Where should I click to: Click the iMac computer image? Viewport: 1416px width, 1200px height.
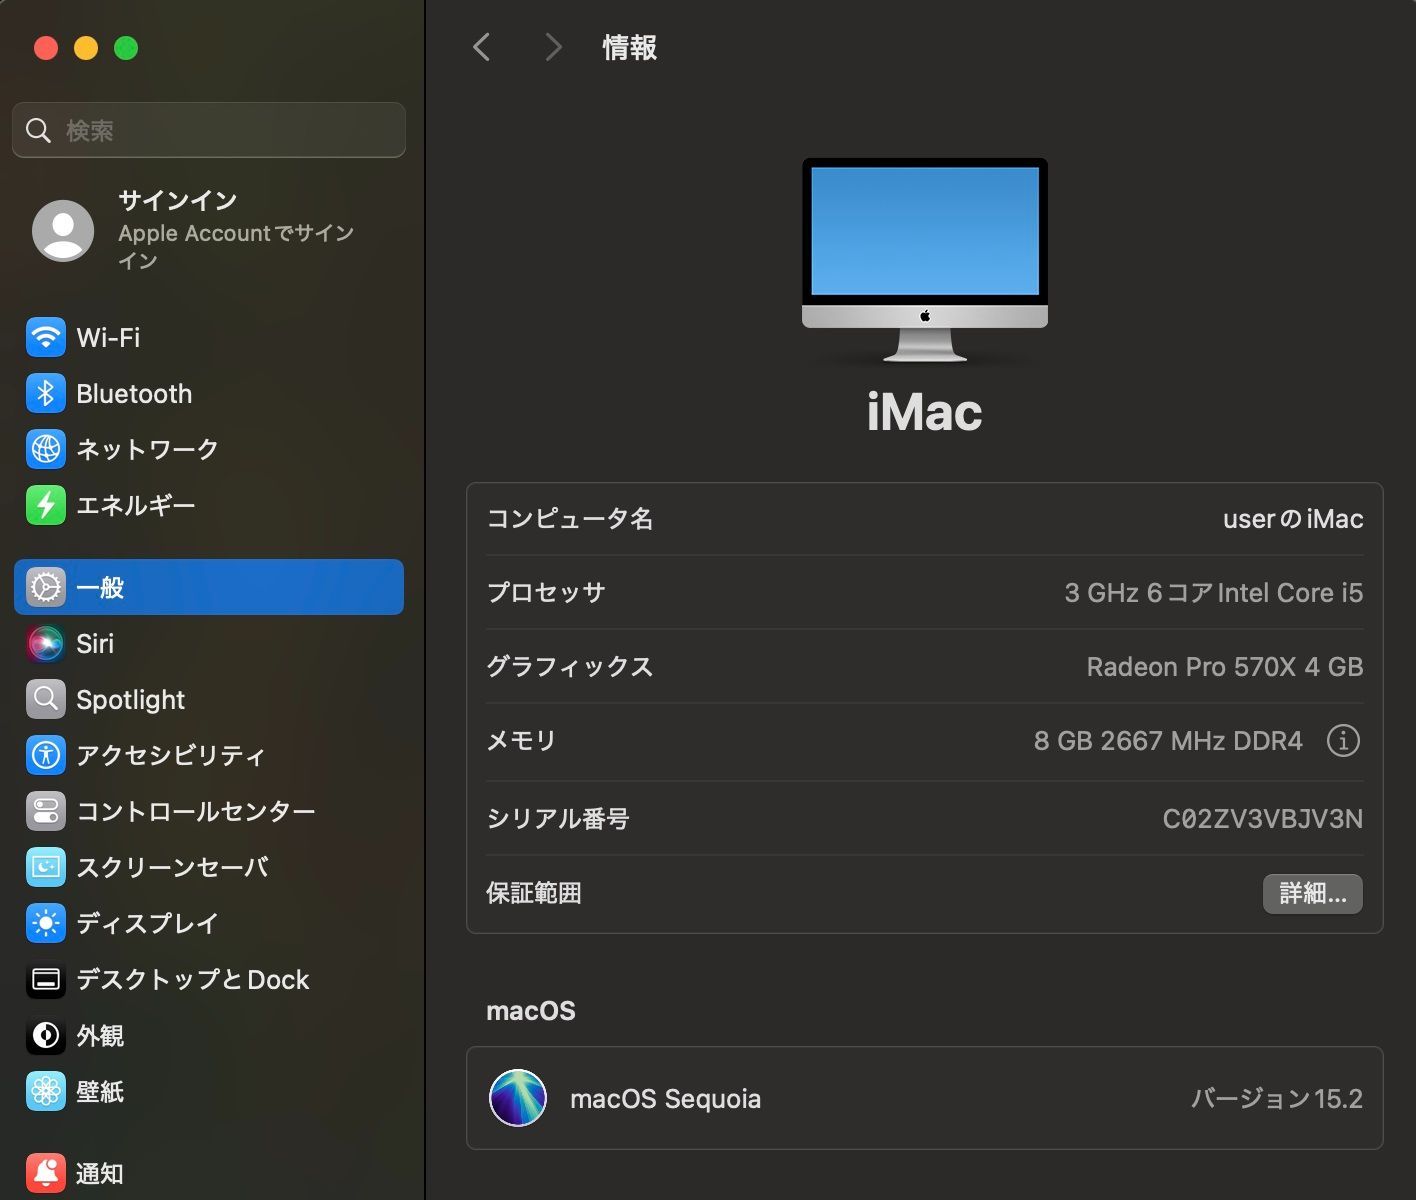pyautogui.click(x=925, y=260)
